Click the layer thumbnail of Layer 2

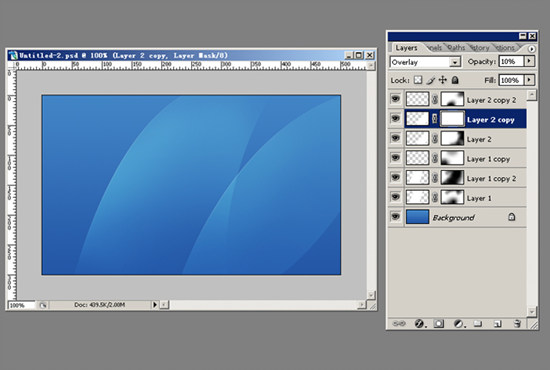pyautogui.click(x=417, y=139)
